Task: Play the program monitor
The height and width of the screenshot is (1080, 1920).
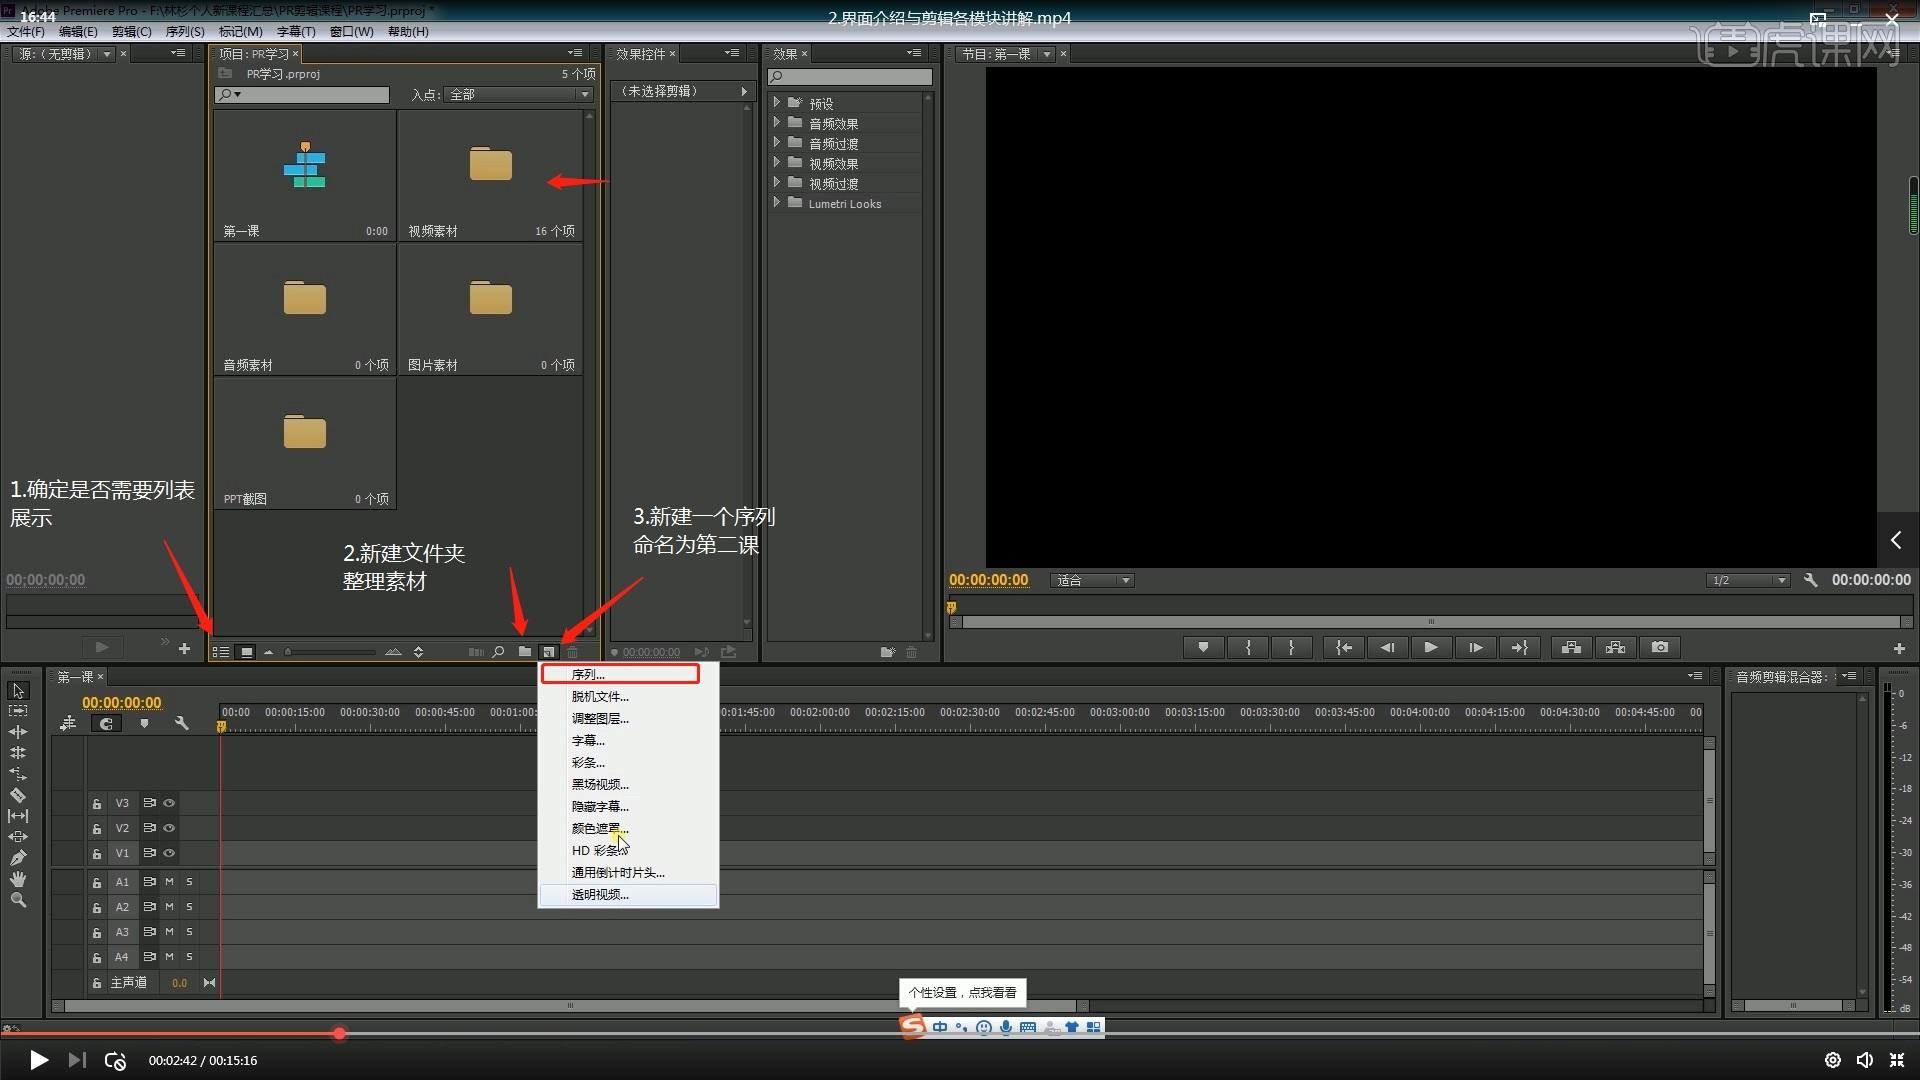Action: [1431, 648]
